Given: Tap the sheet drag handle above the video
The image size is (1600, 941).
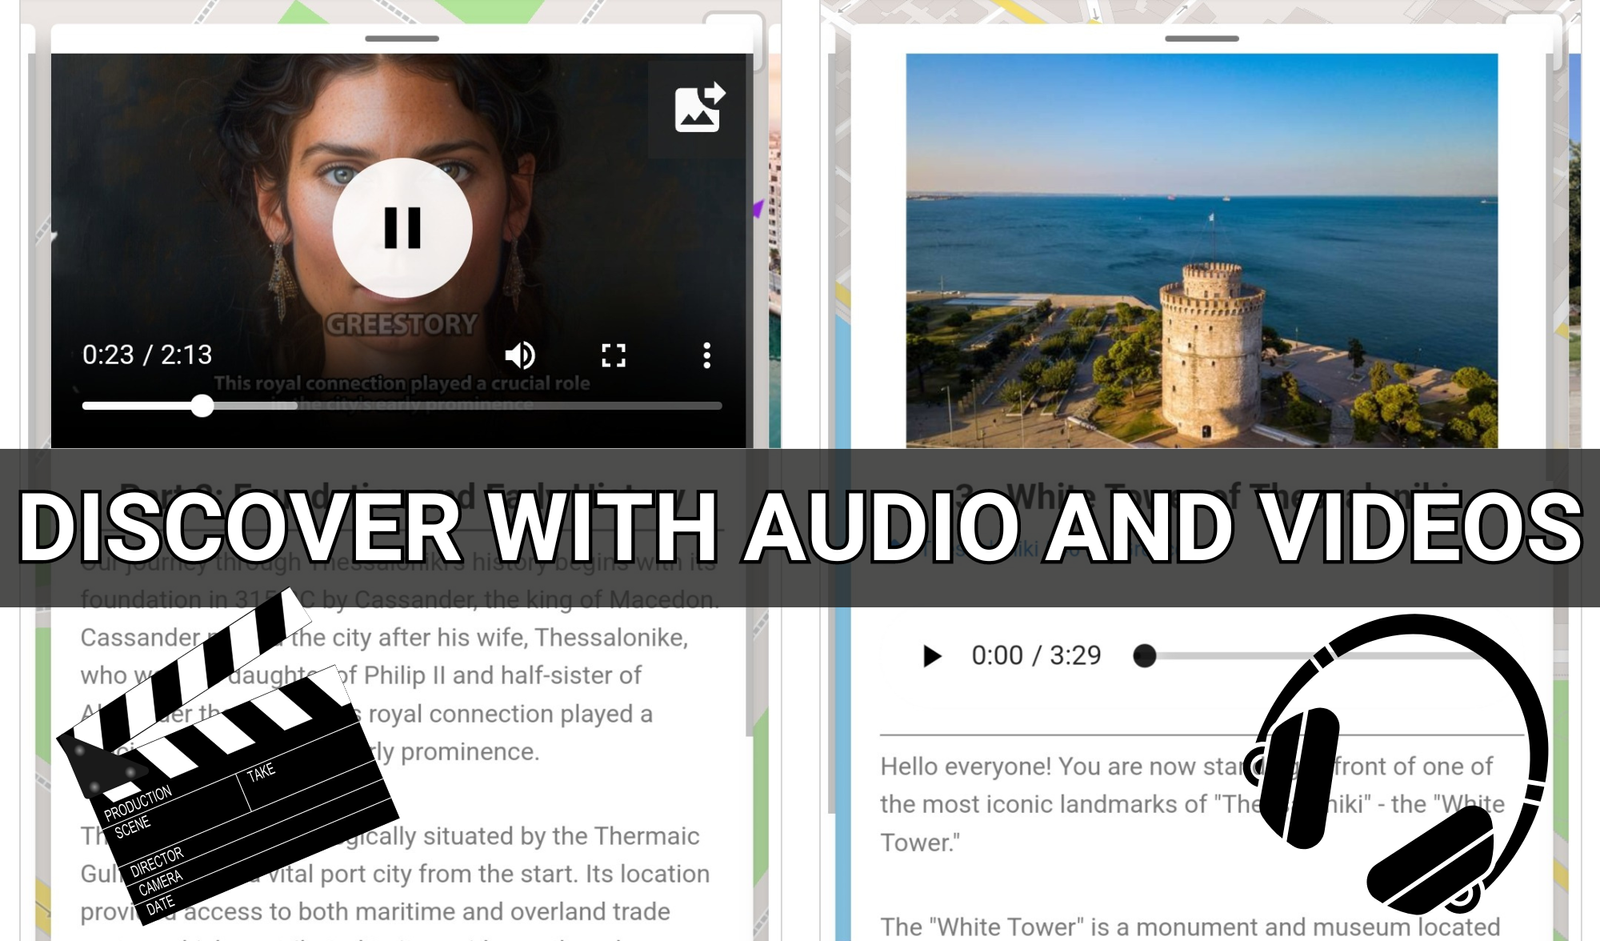Looking at the screenshot, I should click(402, 39).
